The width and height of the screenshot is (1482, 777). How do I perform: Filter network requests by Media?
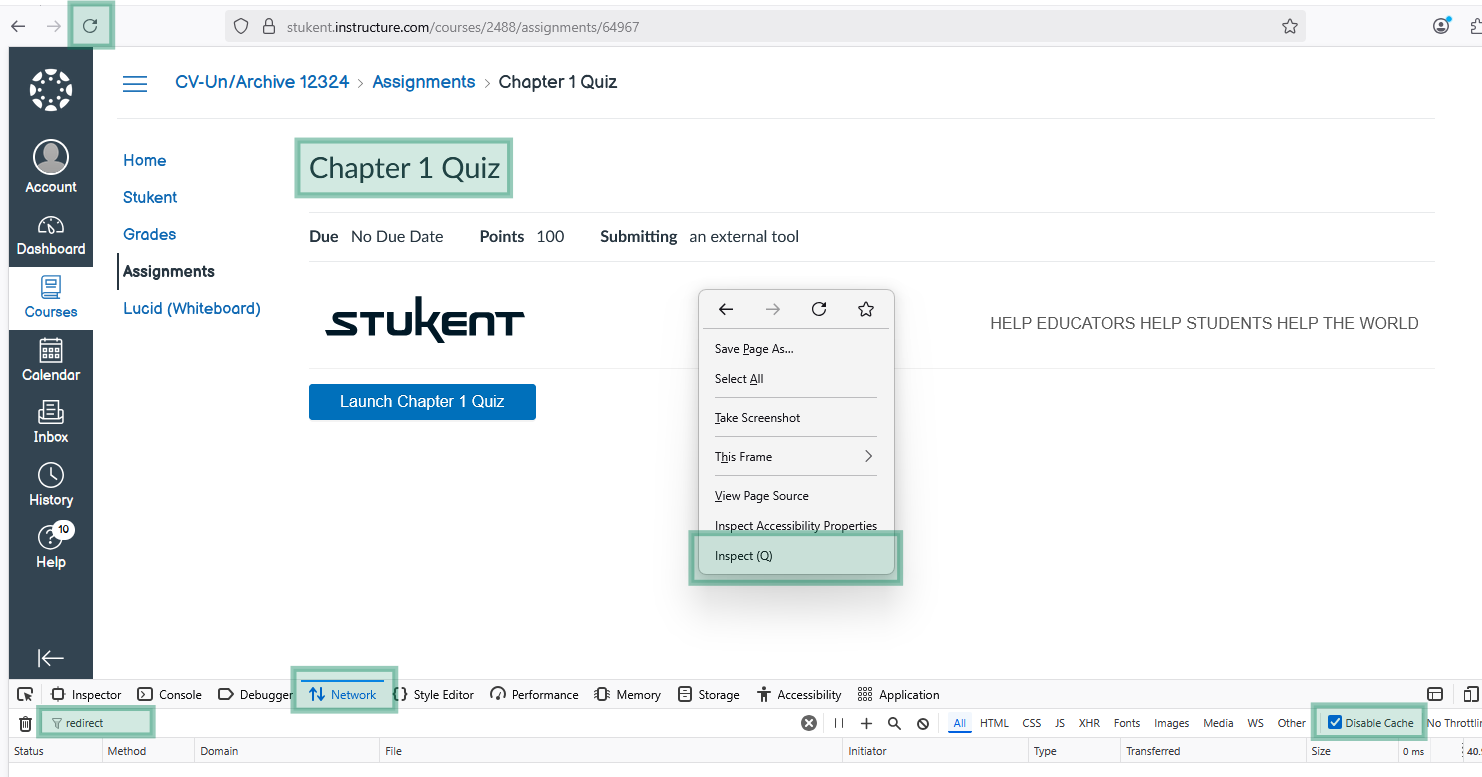(1218, 723)
